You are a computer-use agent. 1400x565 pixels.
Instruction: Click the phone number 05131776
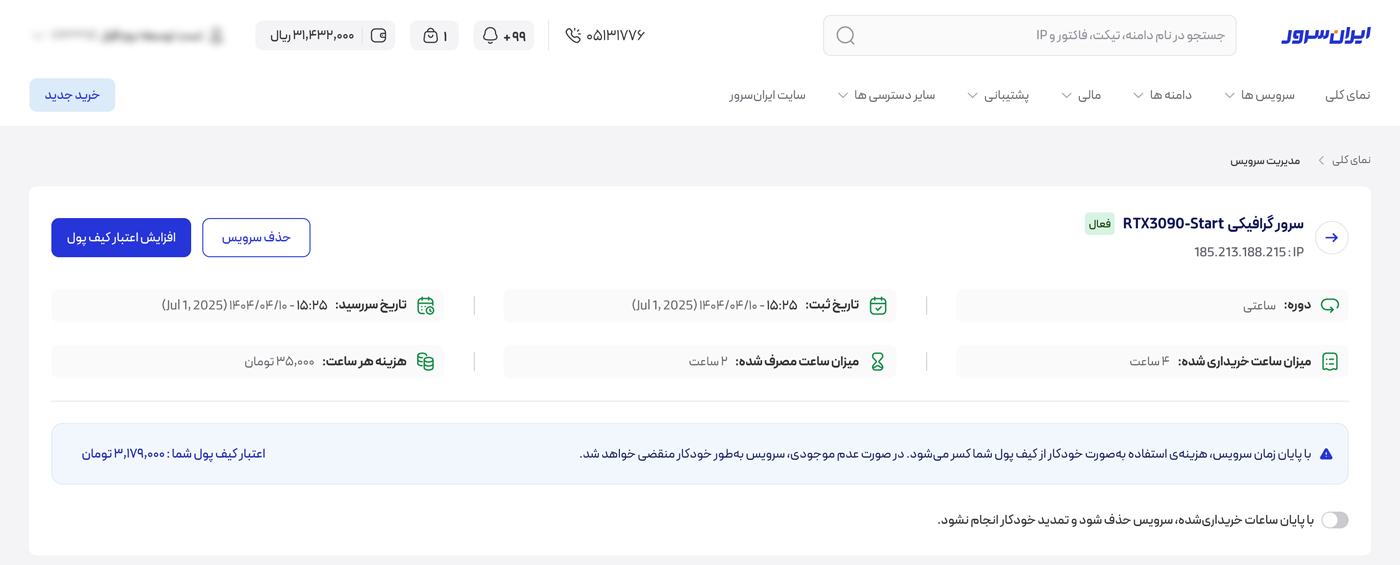pos(616,35)
